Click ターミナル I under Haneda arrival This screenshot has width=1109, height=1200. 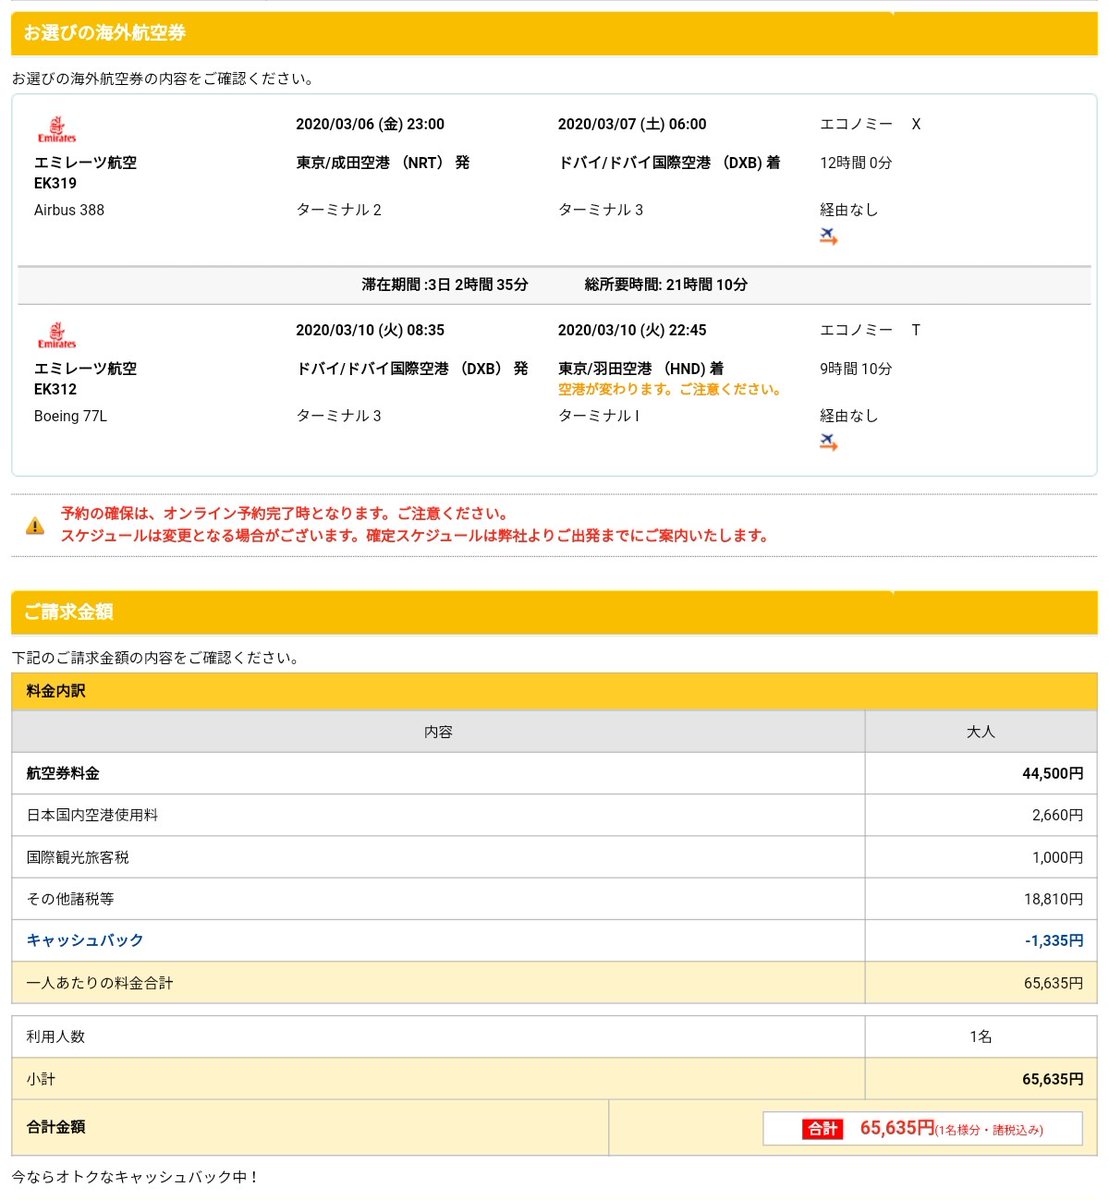pos(598,416)
